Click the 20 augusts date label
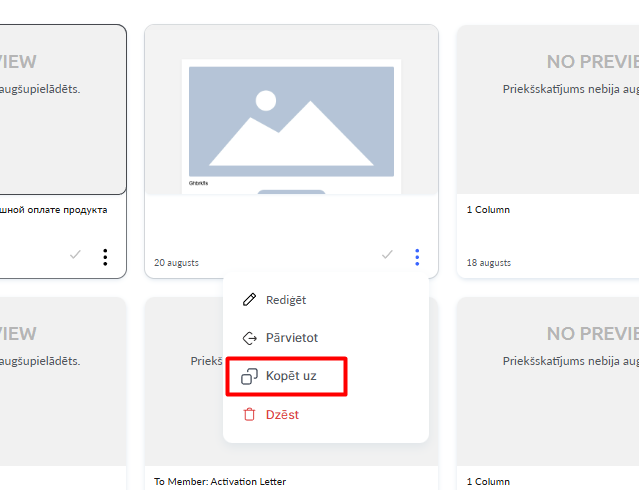 (x=176, y=263)
